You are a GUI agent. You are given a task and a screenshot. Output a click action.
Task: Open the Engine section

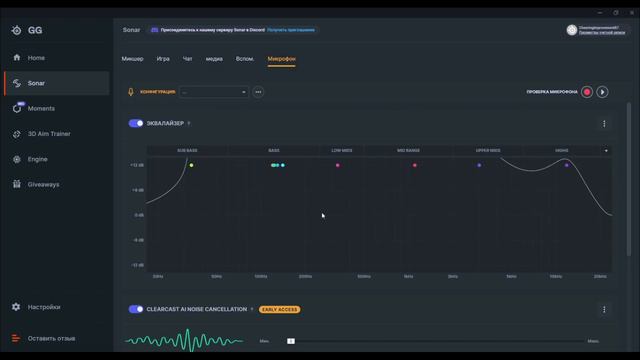[x=38, y=159]
